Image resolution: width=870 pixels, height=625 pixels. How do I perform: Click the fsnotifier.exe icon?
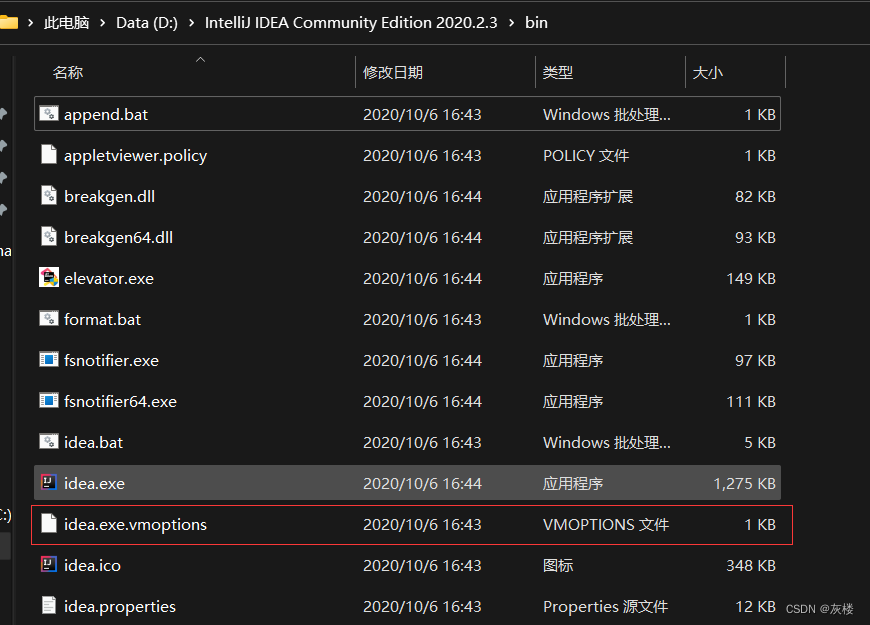click(x=49, y=360)
